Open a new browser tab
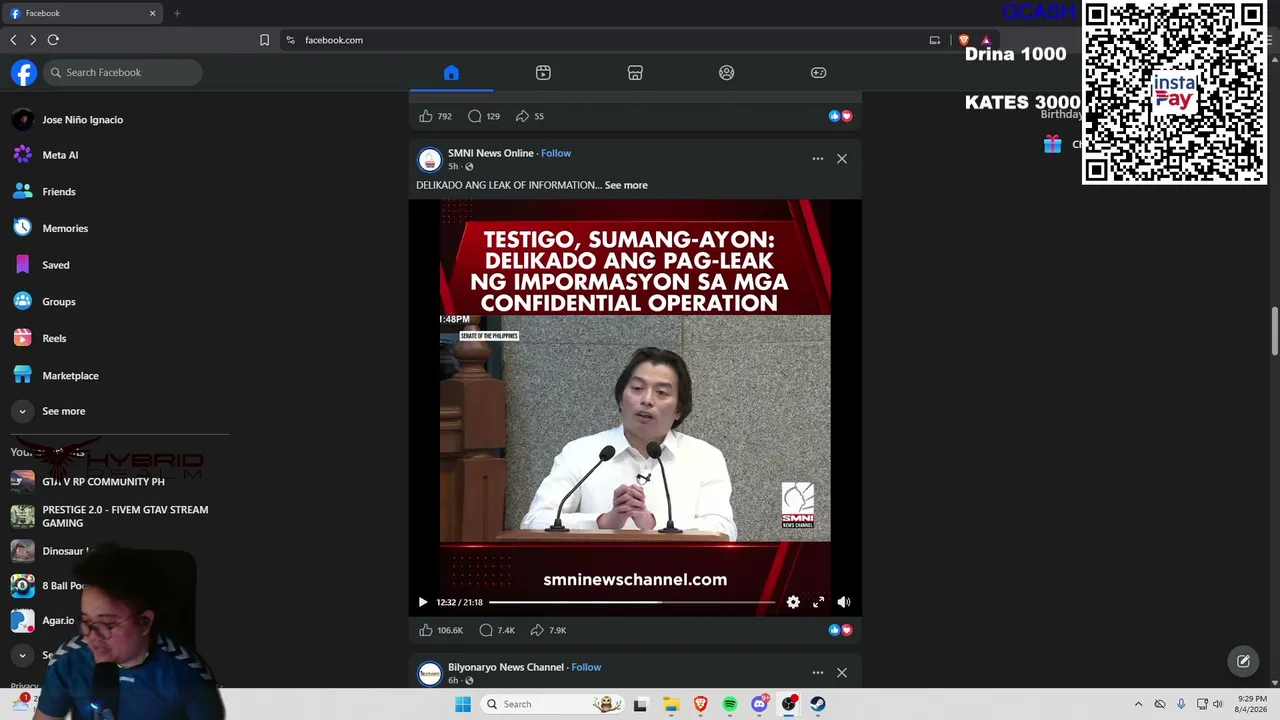1280x720 pixels. tap(177, 13)
